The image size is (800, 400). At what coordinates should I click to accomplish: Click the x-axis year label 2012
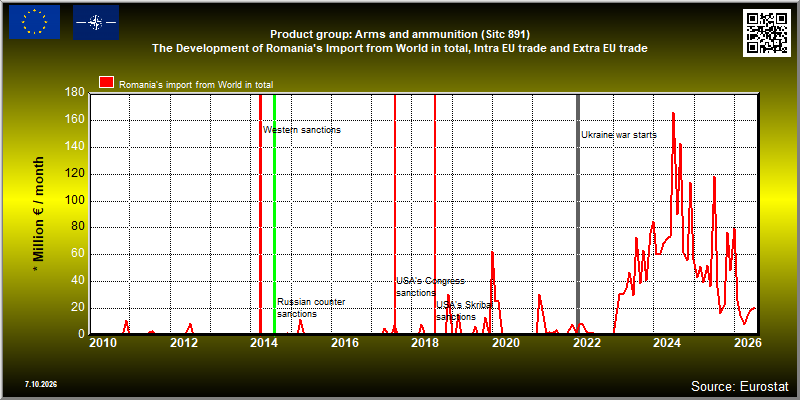(184, 342)
